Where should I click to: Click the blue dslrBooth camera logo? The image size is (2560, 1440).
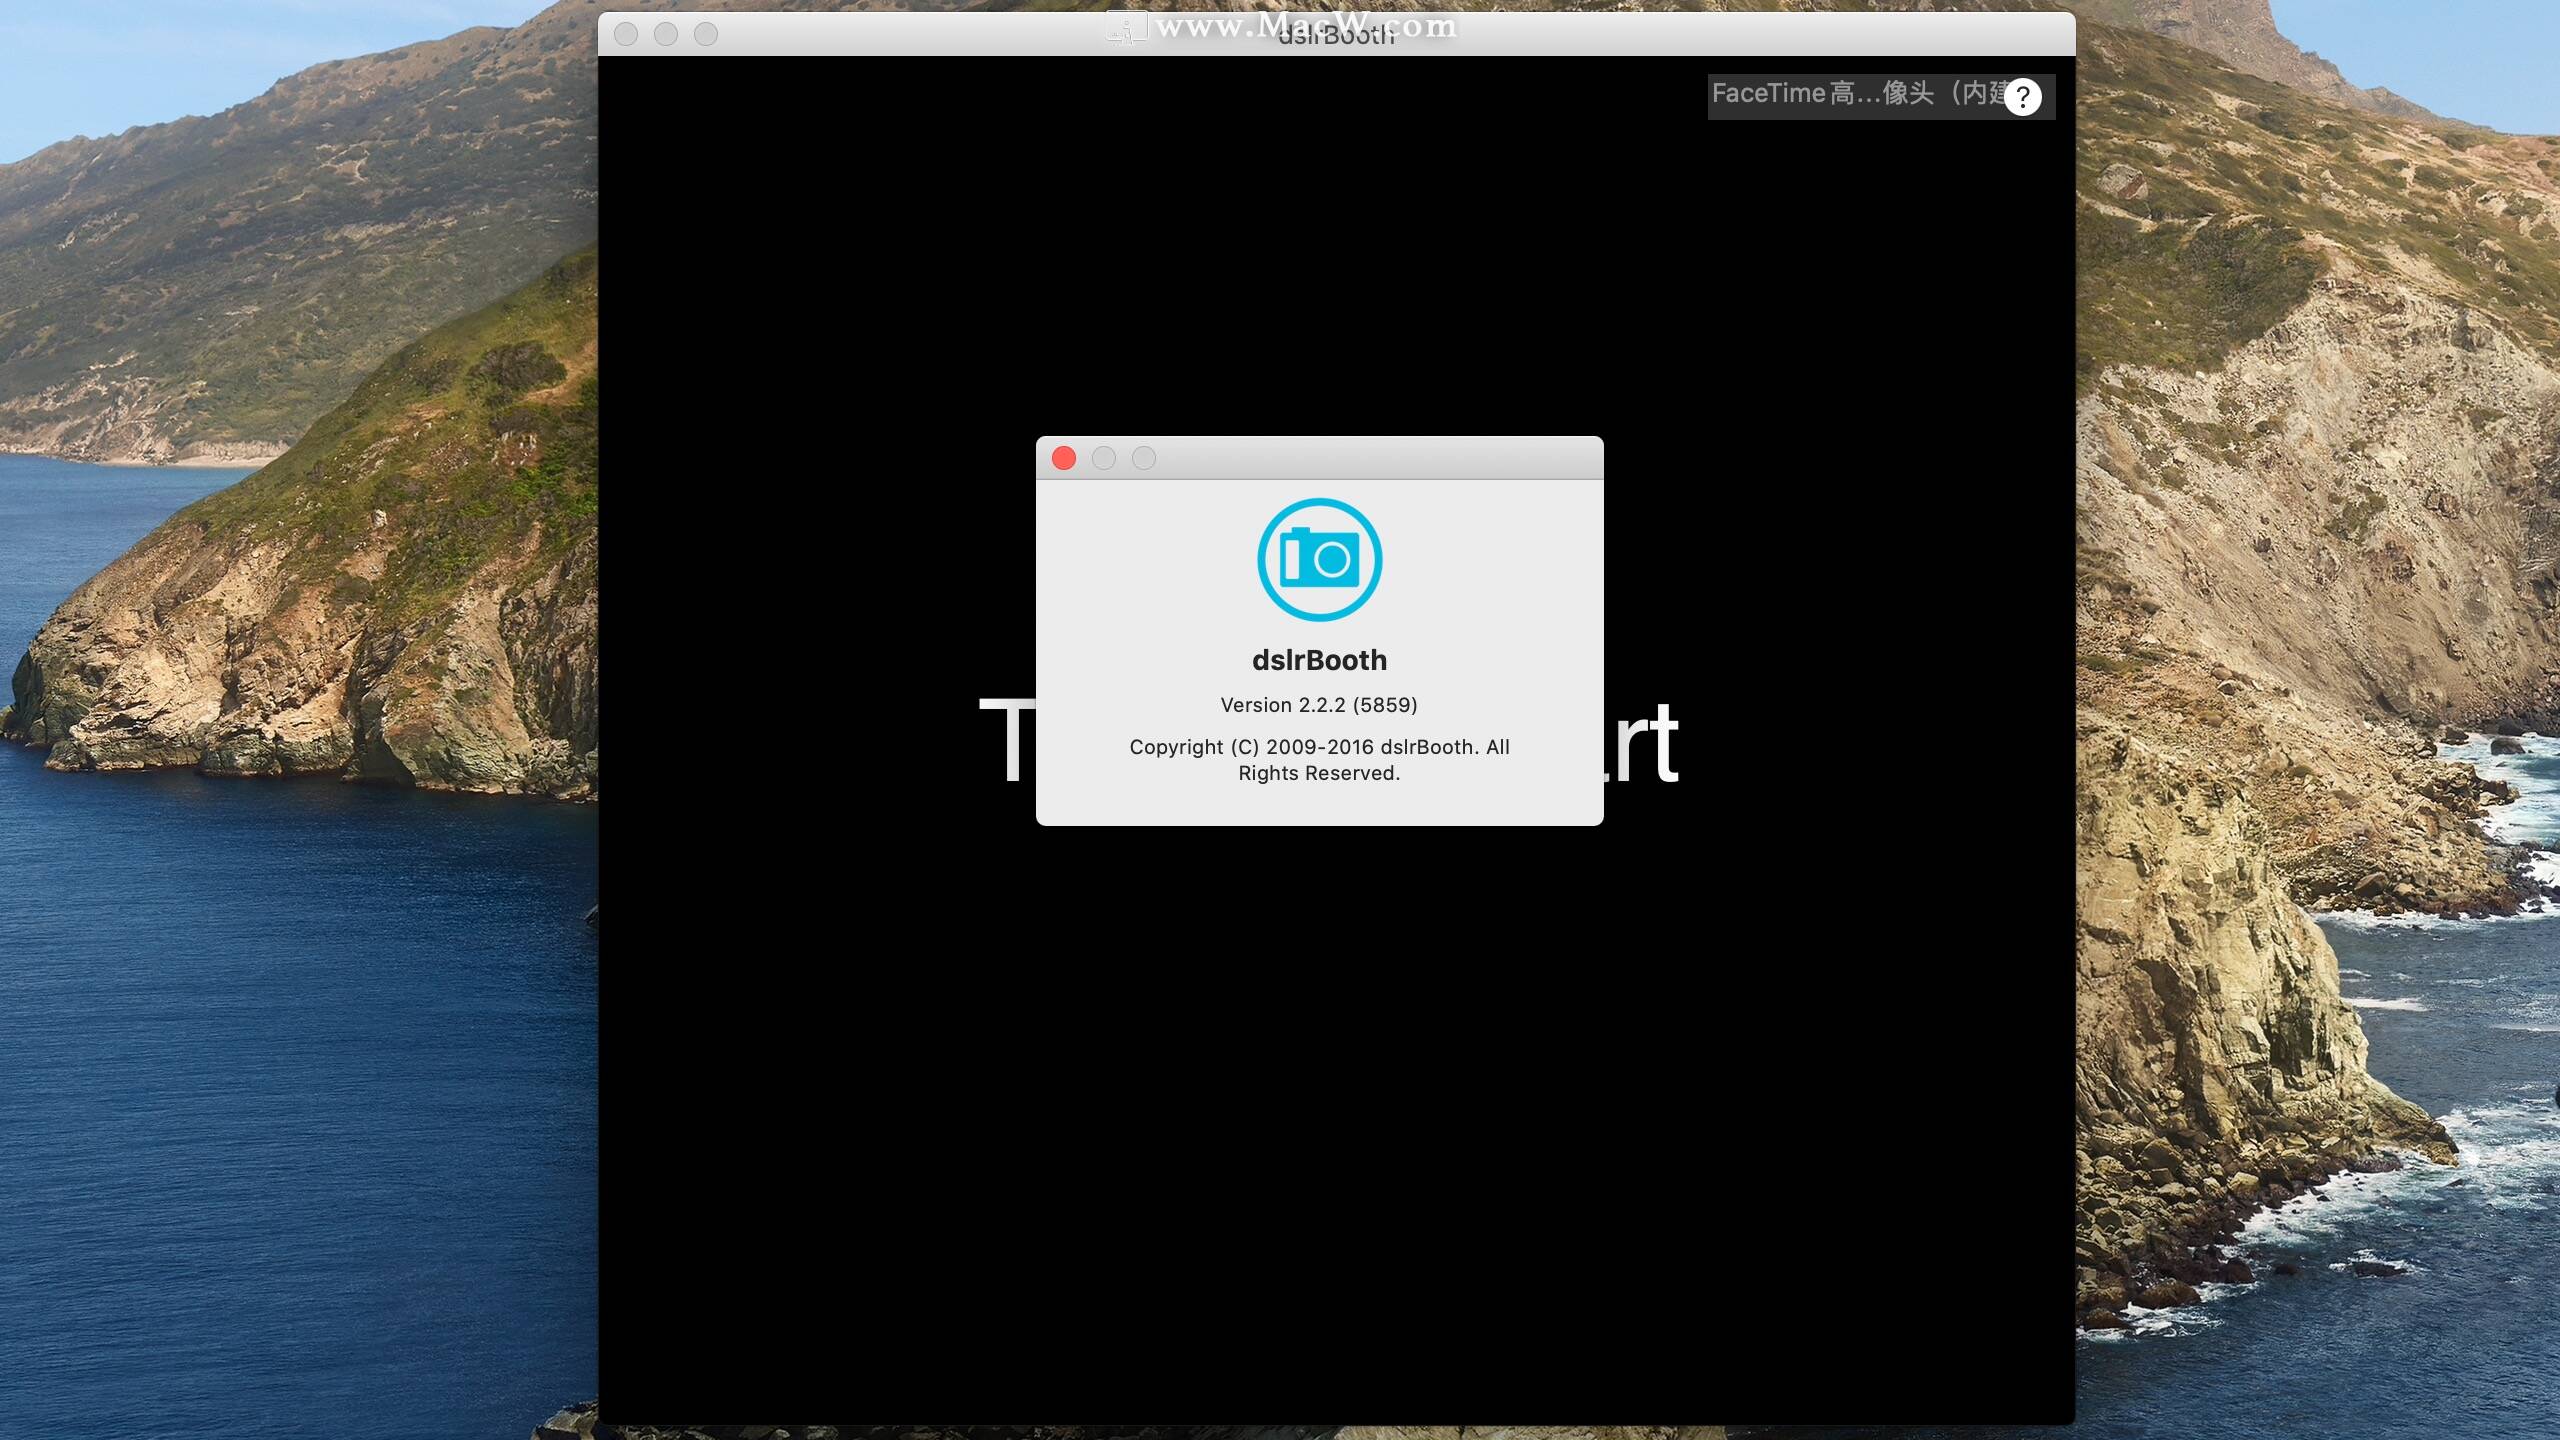click(x=1319, y=560)
